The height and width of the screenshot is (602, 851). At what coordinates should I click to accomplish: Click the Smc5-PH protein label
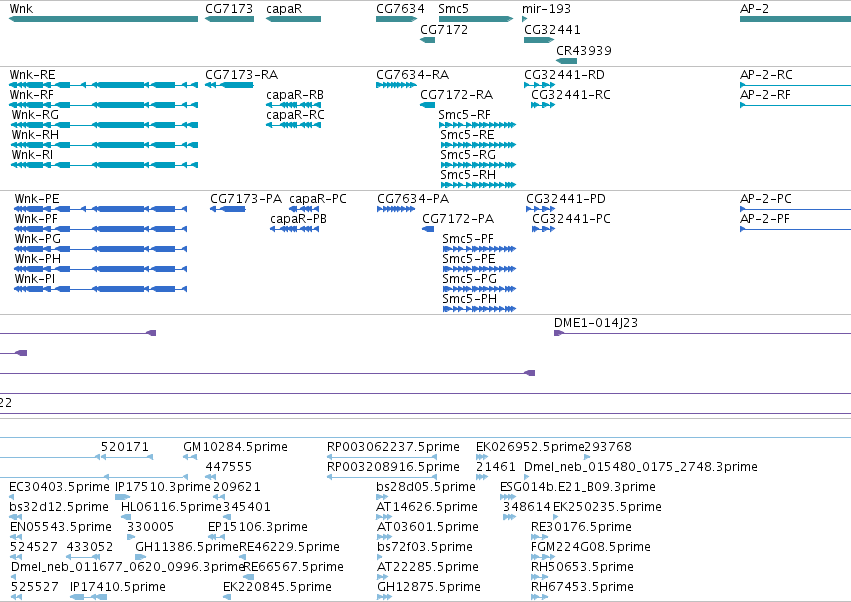tap(469, 299)
